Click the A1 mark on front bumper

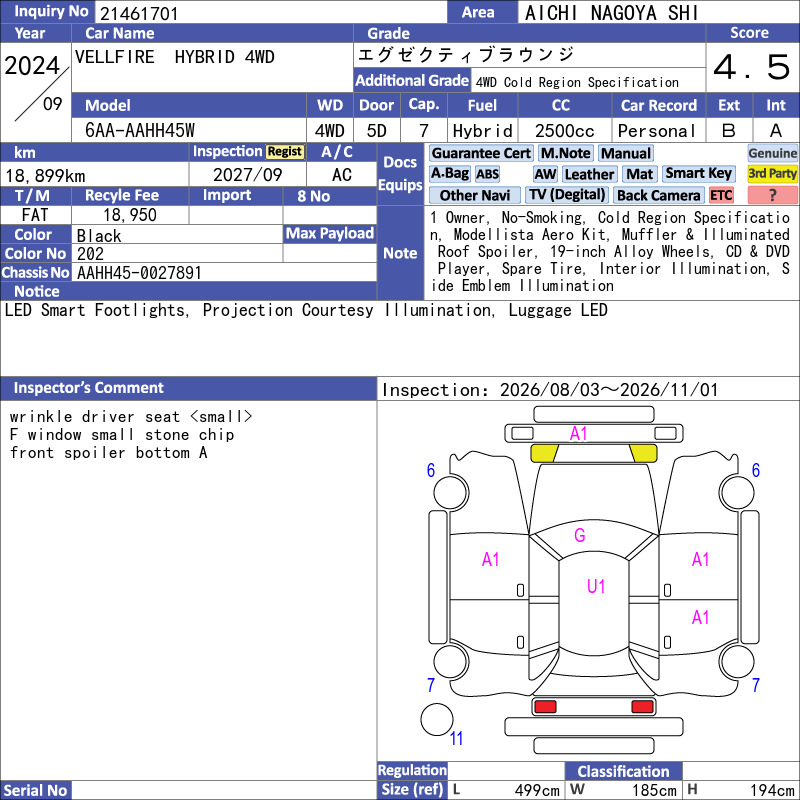(579, 434)
